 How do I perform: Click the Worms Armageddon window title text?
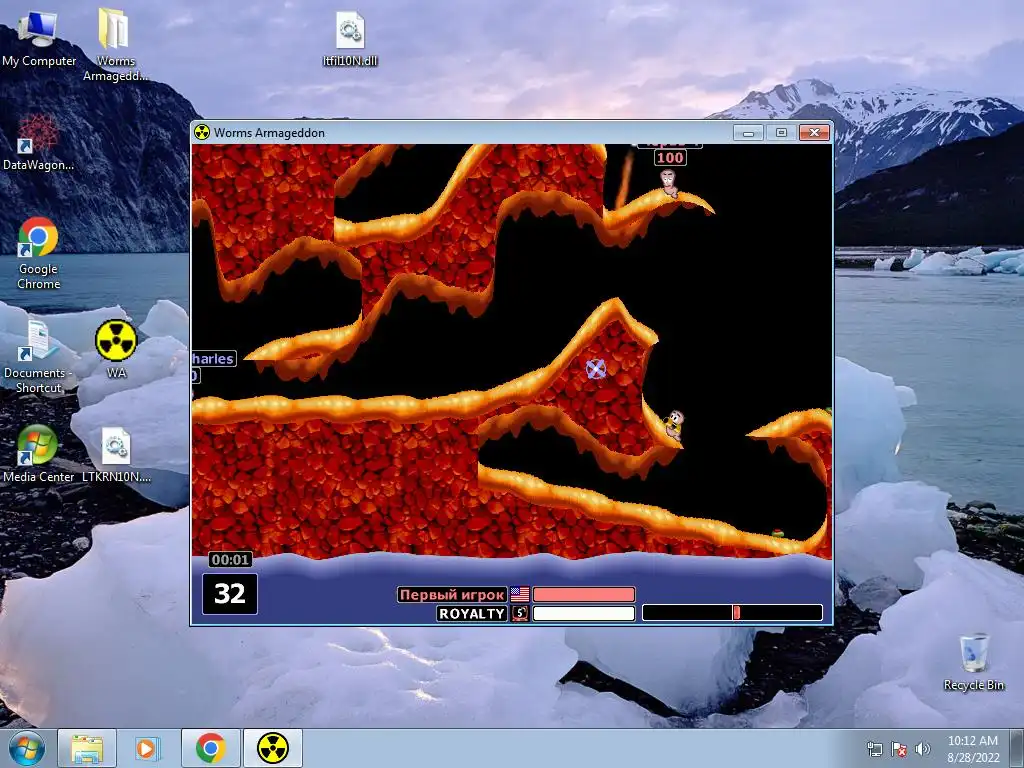click(269, 133)
